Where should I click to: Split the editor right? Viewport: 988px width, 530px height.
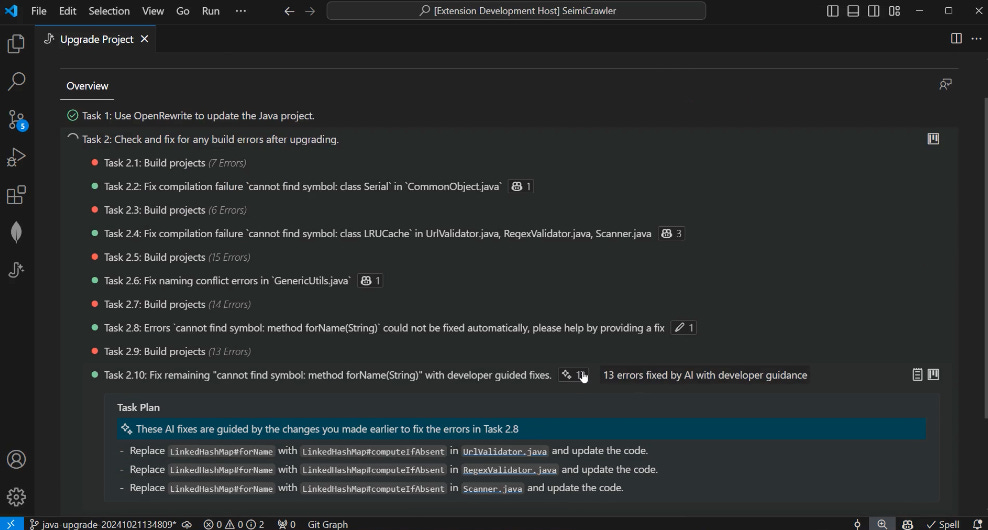(x=956, y=38)
